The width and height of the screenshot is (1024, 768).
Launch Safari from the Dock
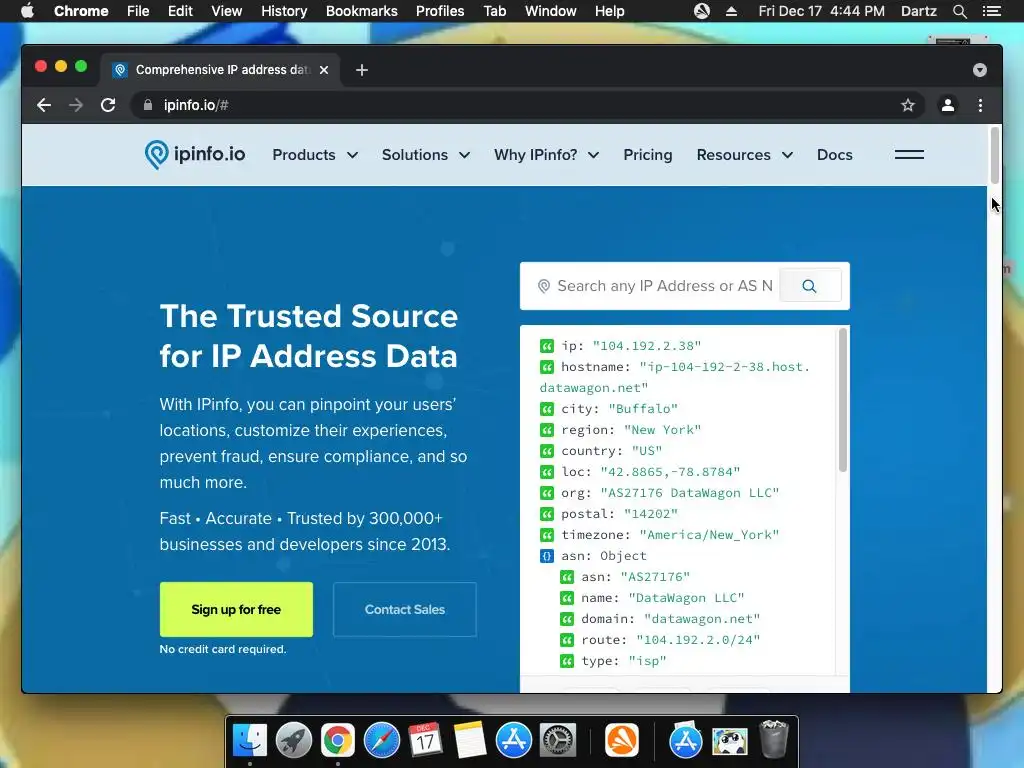(x=381, y=741)
